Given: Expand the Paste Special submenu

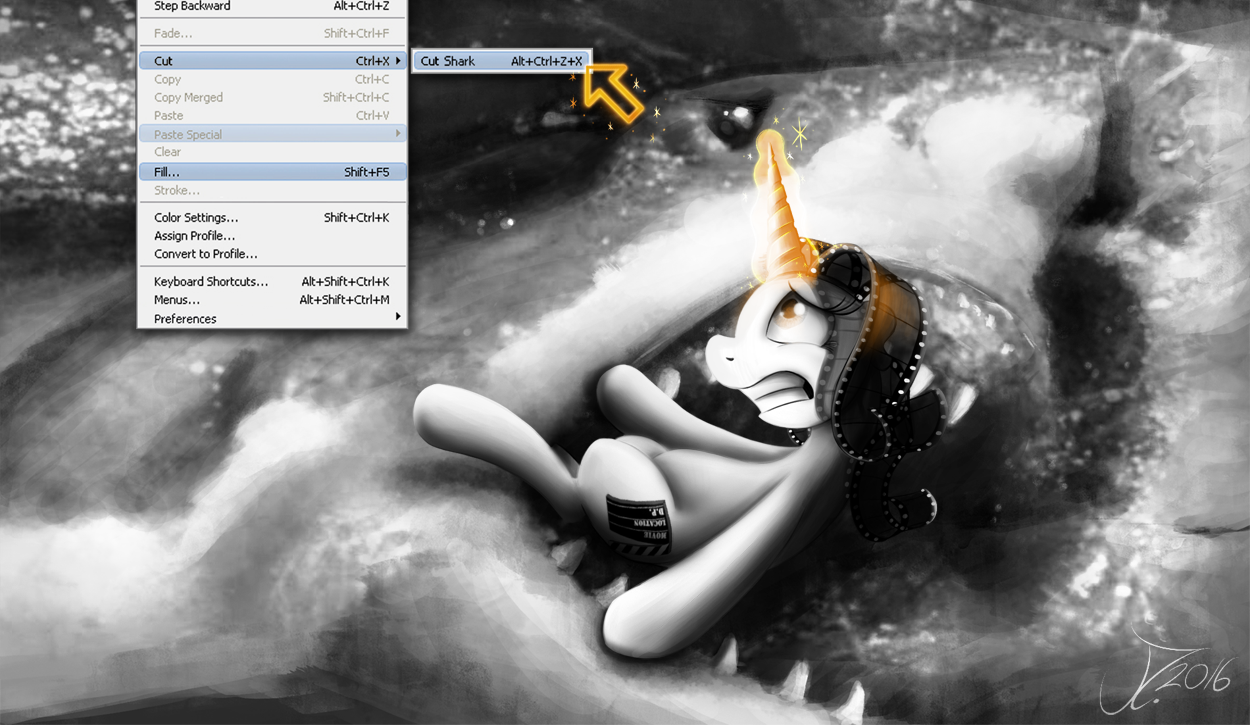Looking at the screenshot, I should [272, 134].
